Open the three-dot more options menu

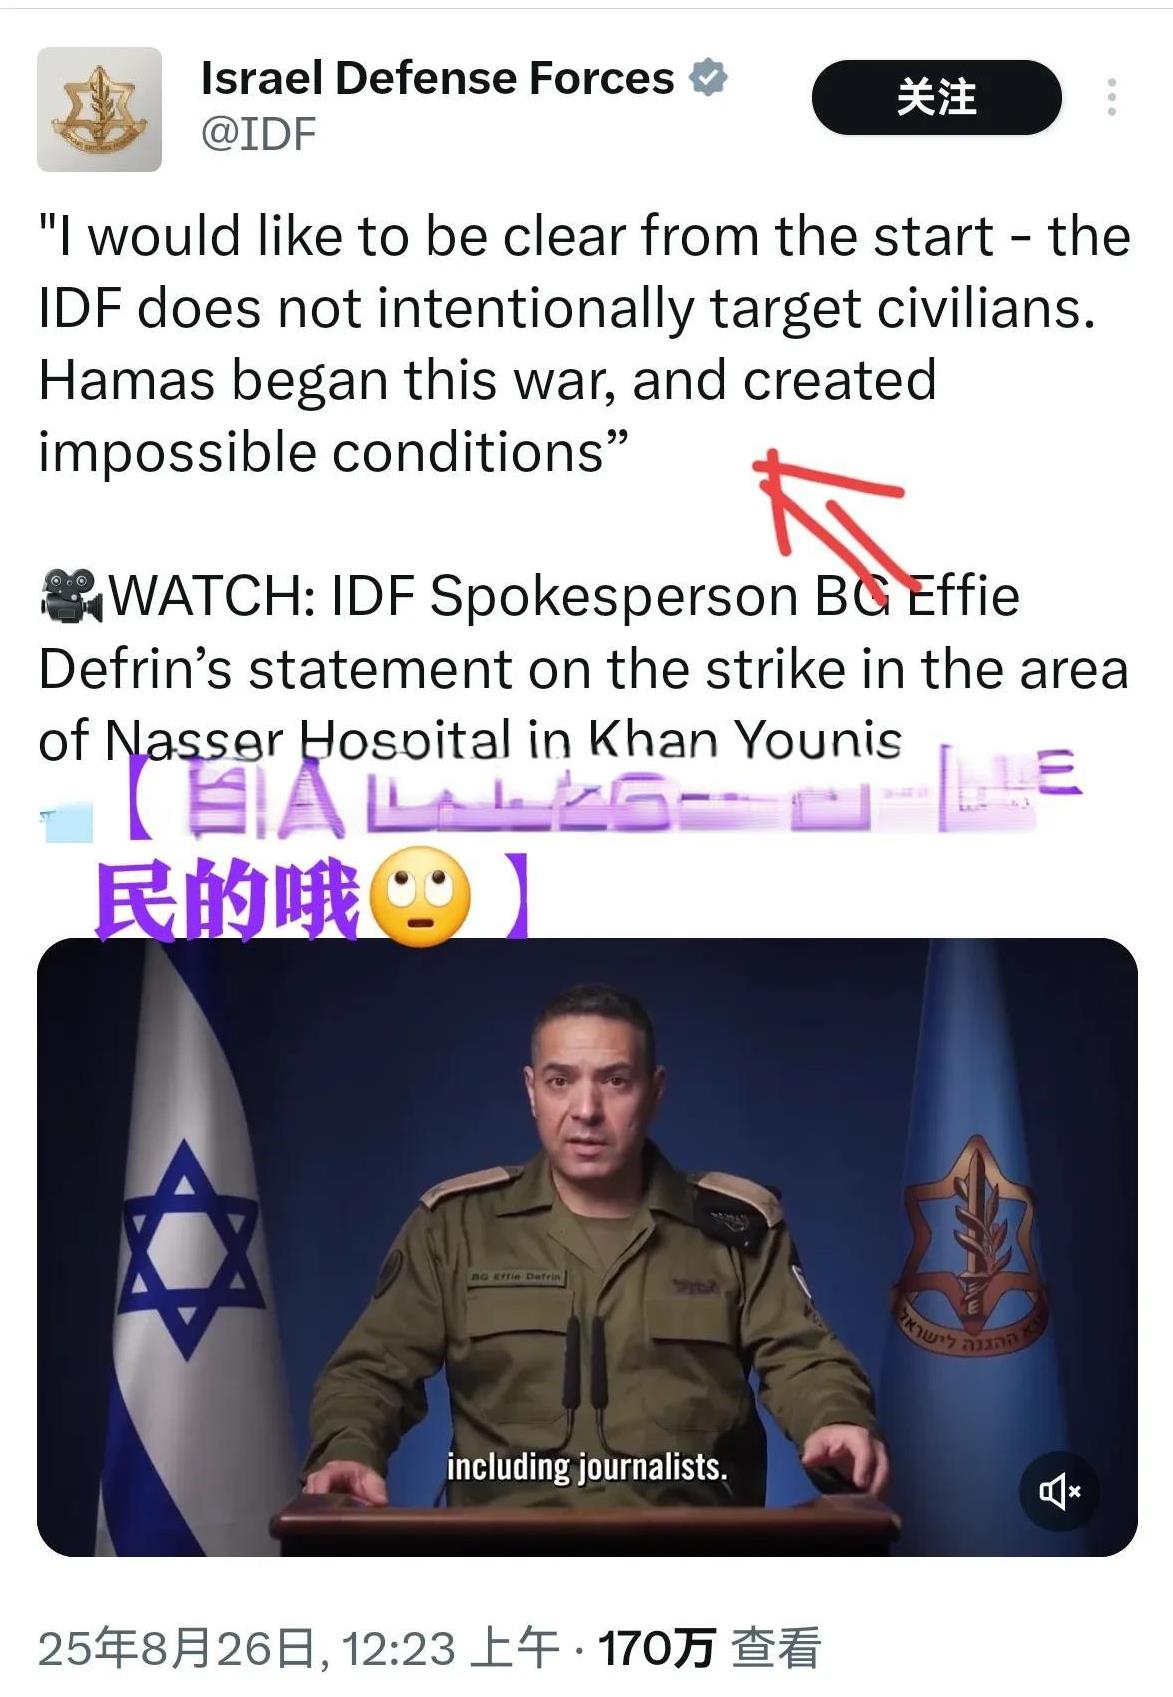(x=1111, y=97)
